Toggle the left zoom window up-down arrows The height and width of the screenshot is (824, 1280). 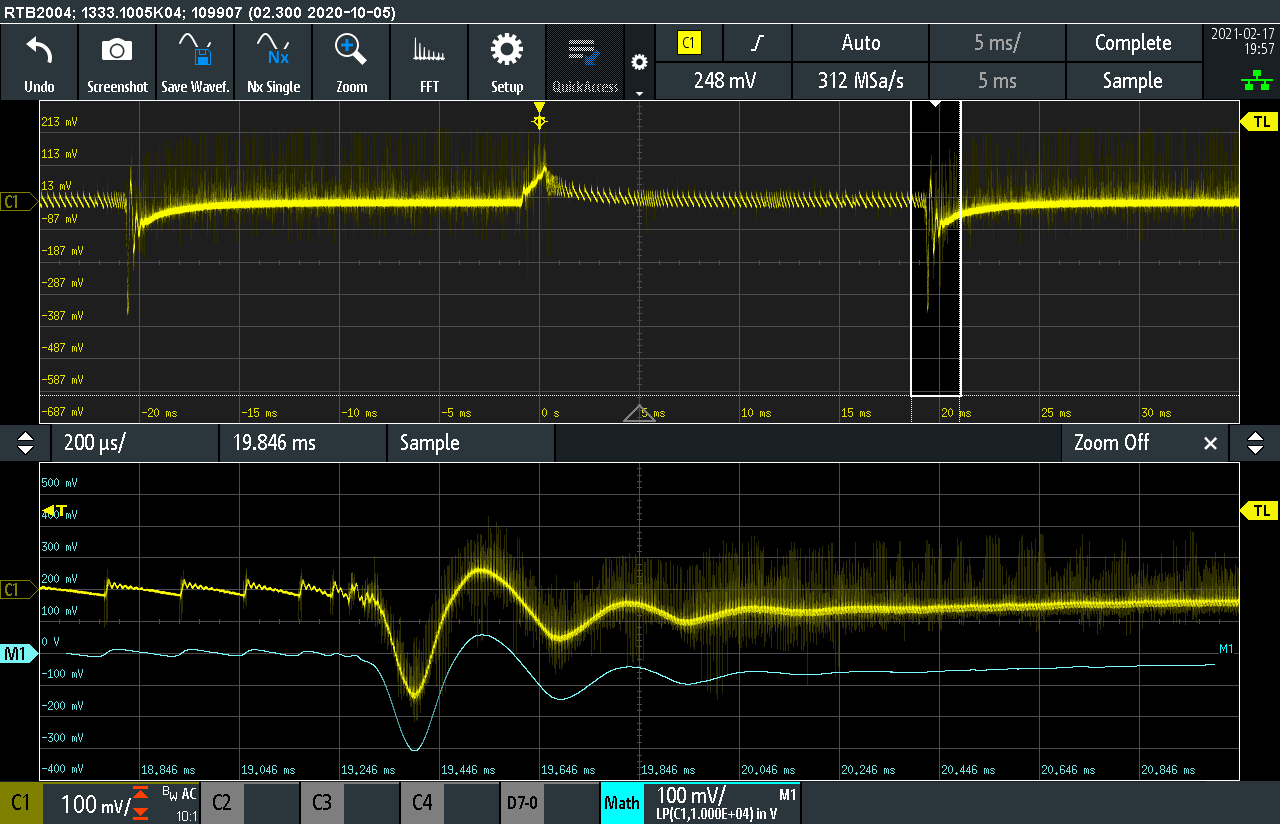[x=26, y=443]
